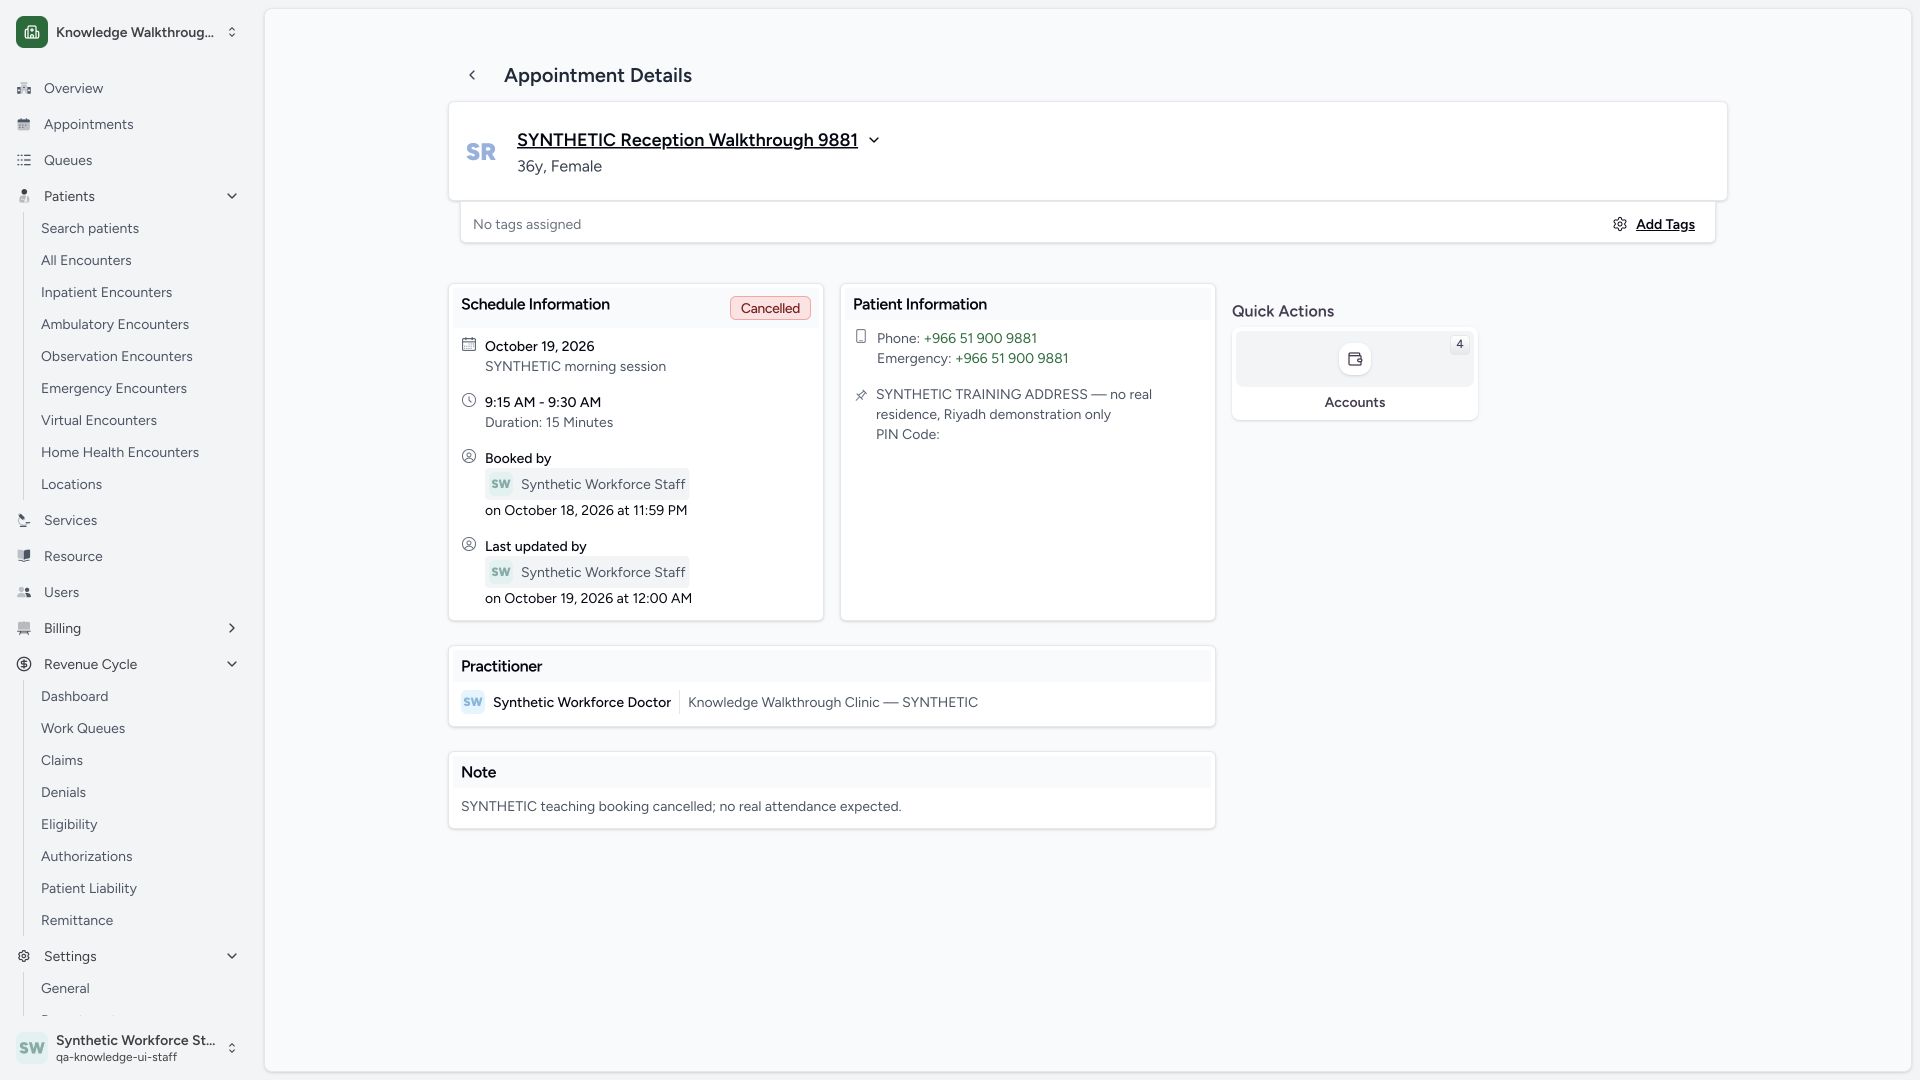1920x1080 pixels.
Task: Click the Synthetic Workforce Doctor practitioner name
Action: 582,702
